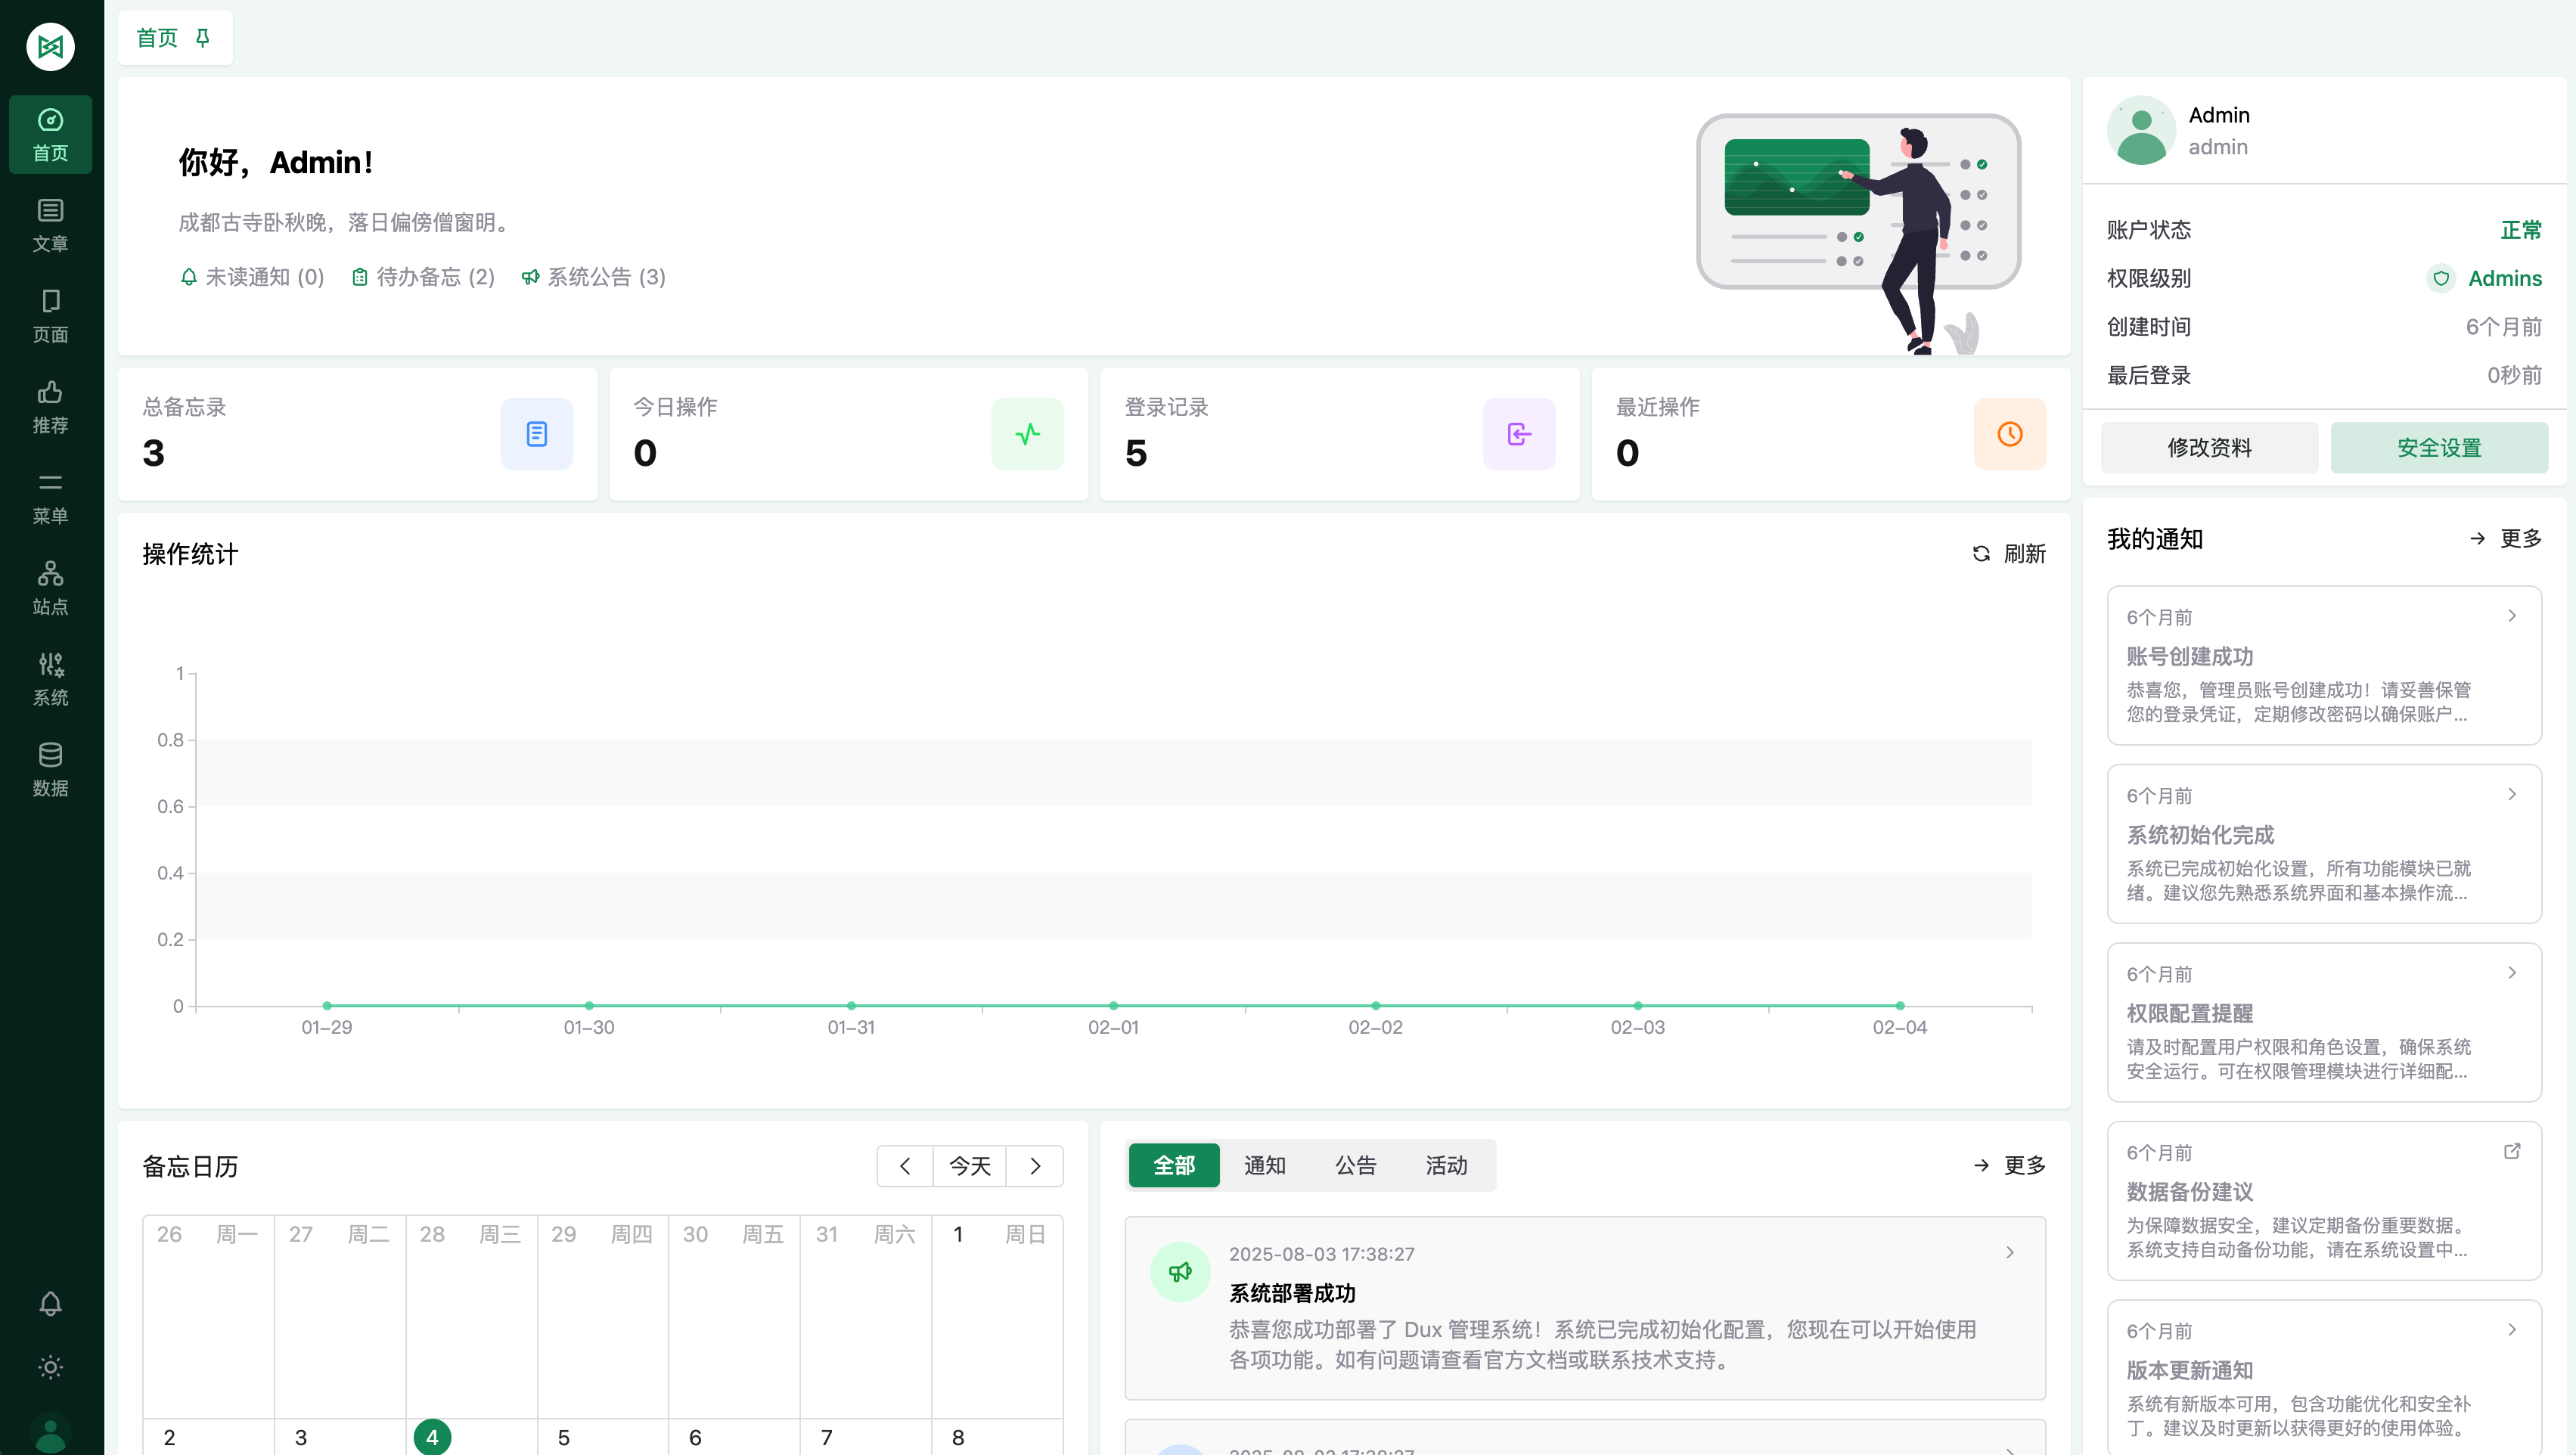Click the notification bell icon in sidebar

[x=50, y=1303]
